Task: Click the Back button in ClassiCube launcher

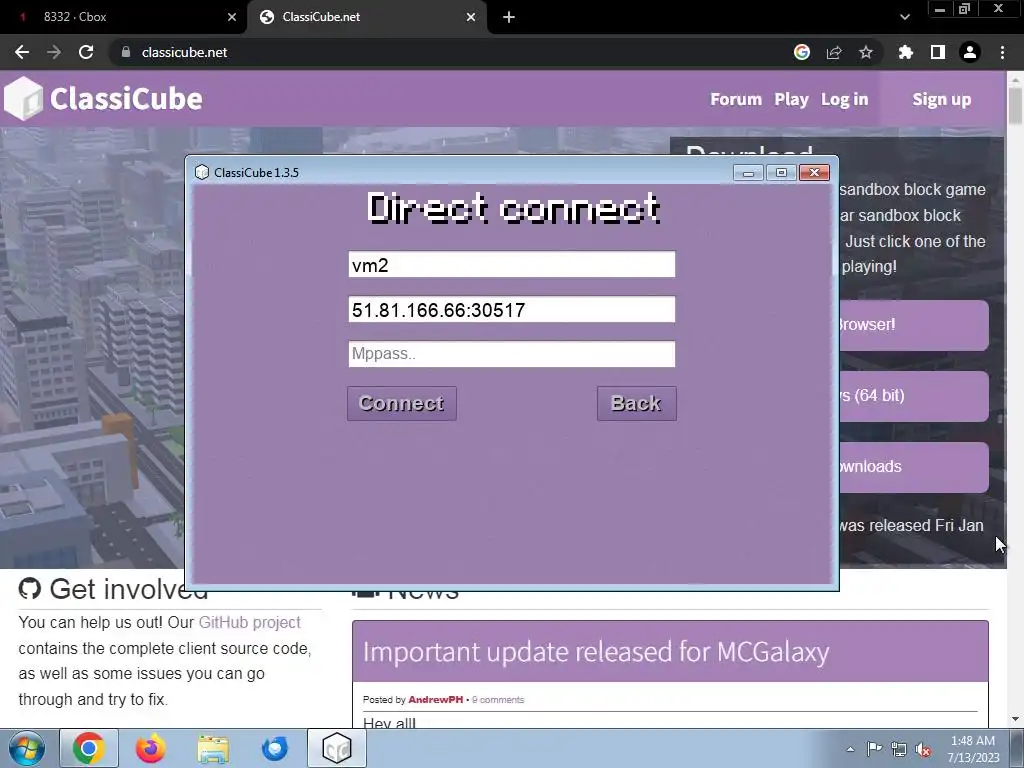Action: pos(636,403)
